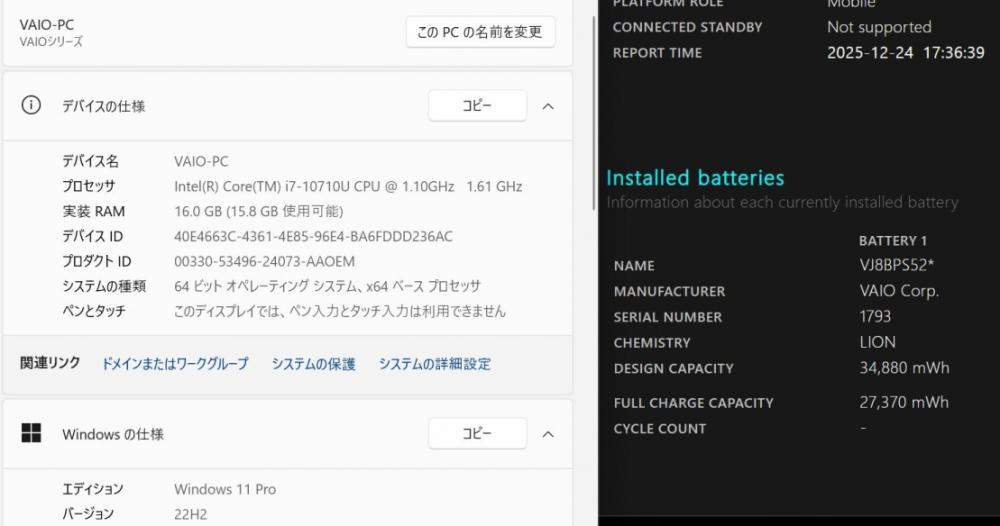Select the device ID value 40E4663C
Image resolution: width=1000 pixels, height=526 pixels.
pyautogui.click(x=313, y=237)
